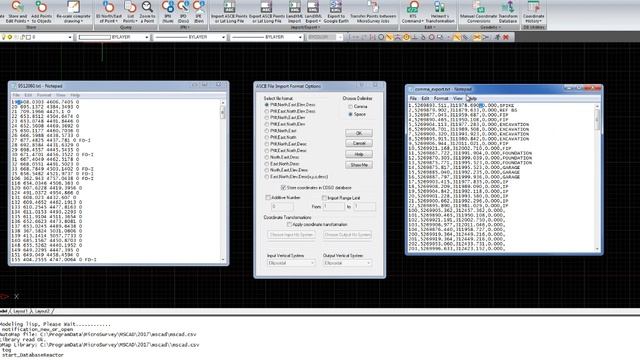The width and height of the screenshot is (640, 360).
Task: Click the red X icon in the toolbar
Action: point(506,37)
